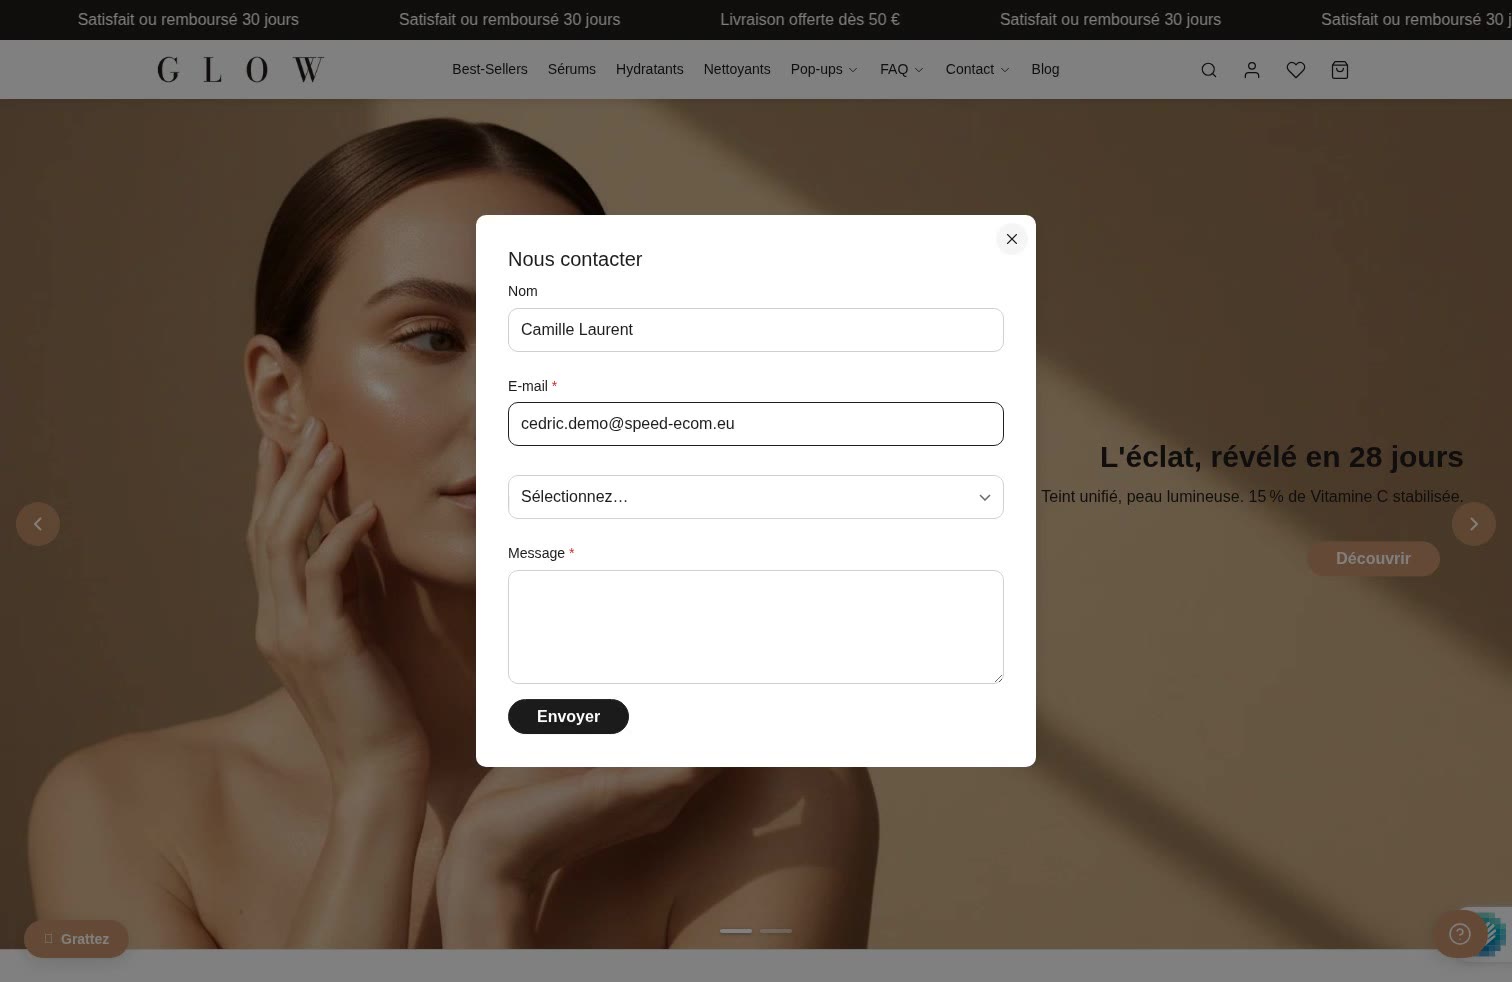Open the search icon in header
The image size is (1512, 982).
1209,70
